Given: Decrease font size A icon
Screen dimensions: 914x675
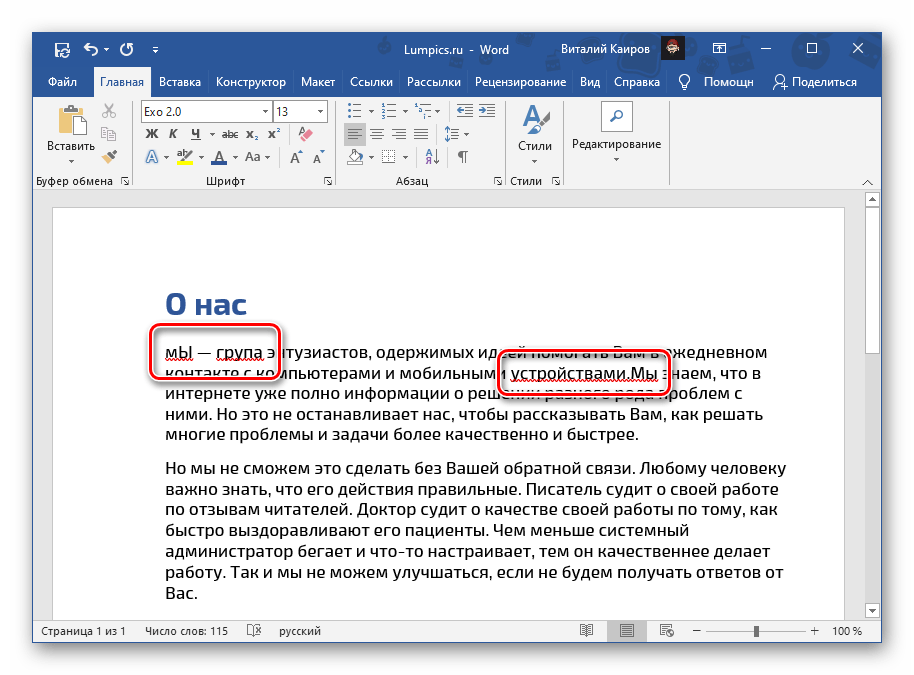Looking at the screenshot, I should pos(318,157).
